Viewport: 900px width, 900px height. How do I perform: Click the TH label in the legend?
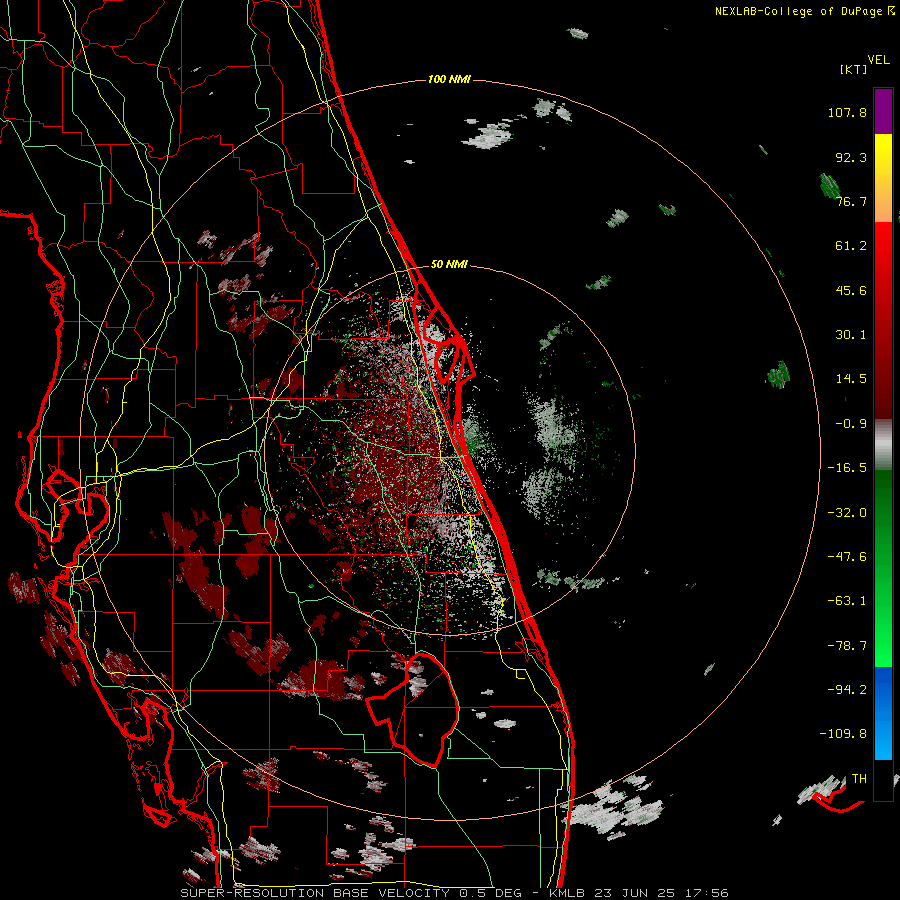(859, 779)
